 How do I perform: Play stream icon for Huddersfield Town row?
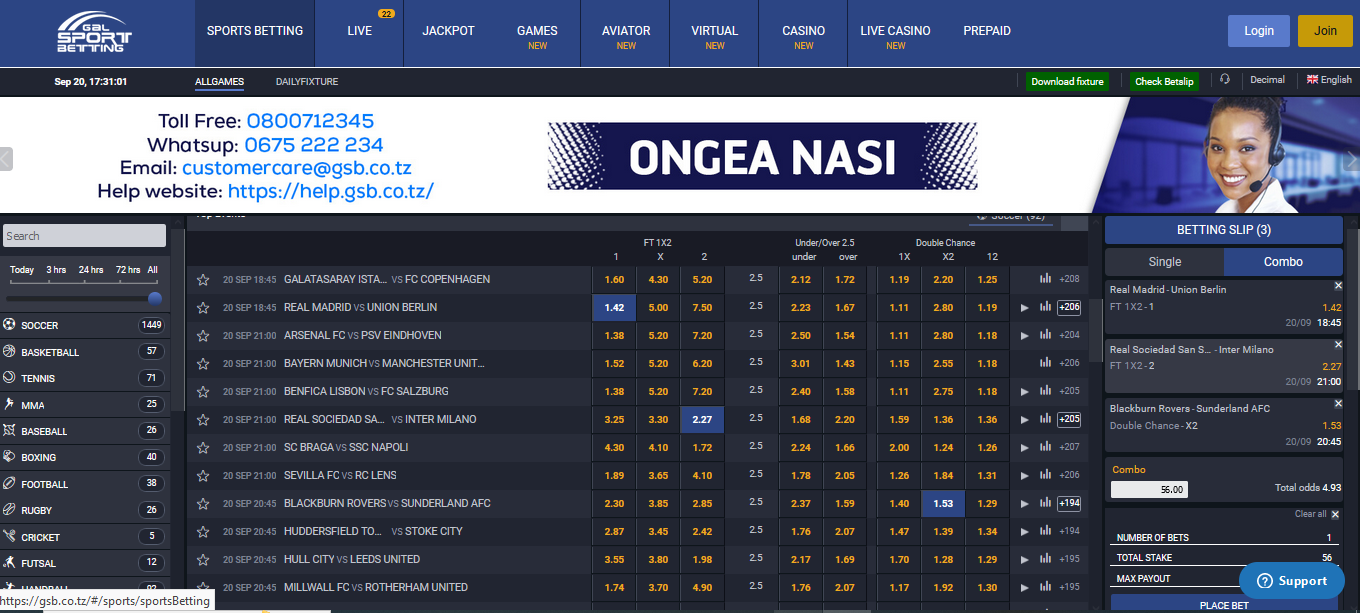[x=1024, y=532]
